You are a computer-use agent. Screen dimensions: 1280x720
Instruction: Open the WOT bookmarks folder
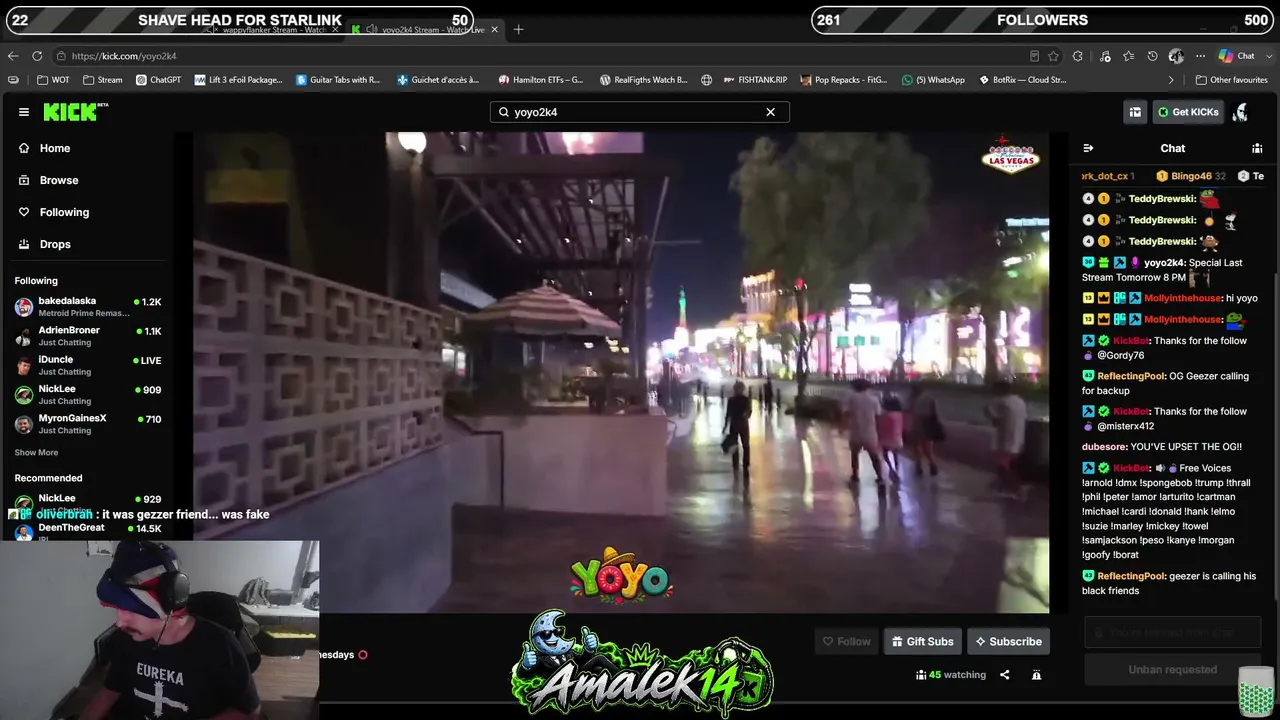[53, 80]
